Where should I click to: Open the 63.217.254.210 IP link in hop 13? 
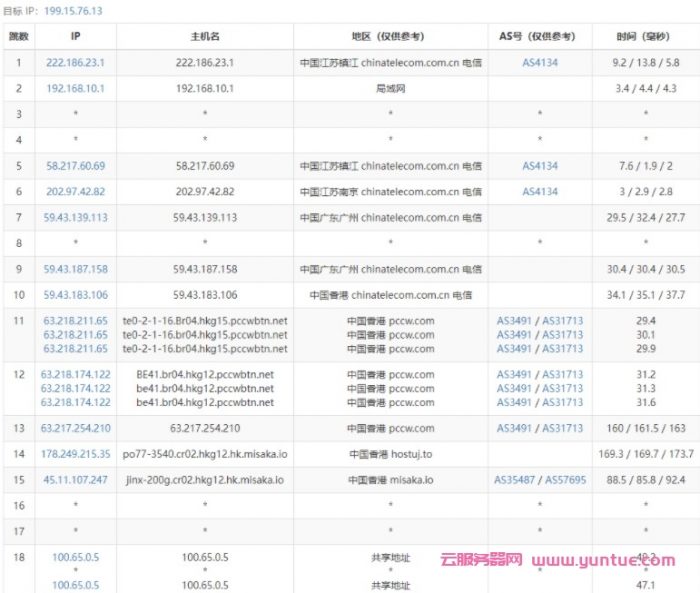click(75, 428)
